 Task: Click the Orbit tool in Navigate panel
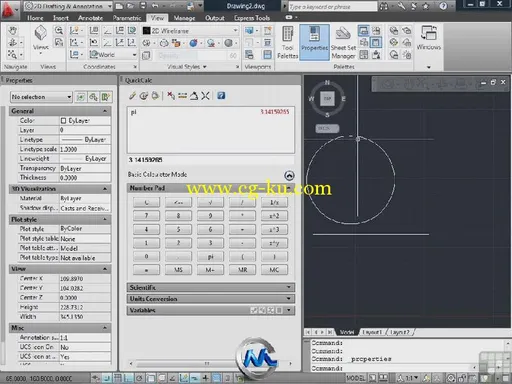click(x=12, y=43)
